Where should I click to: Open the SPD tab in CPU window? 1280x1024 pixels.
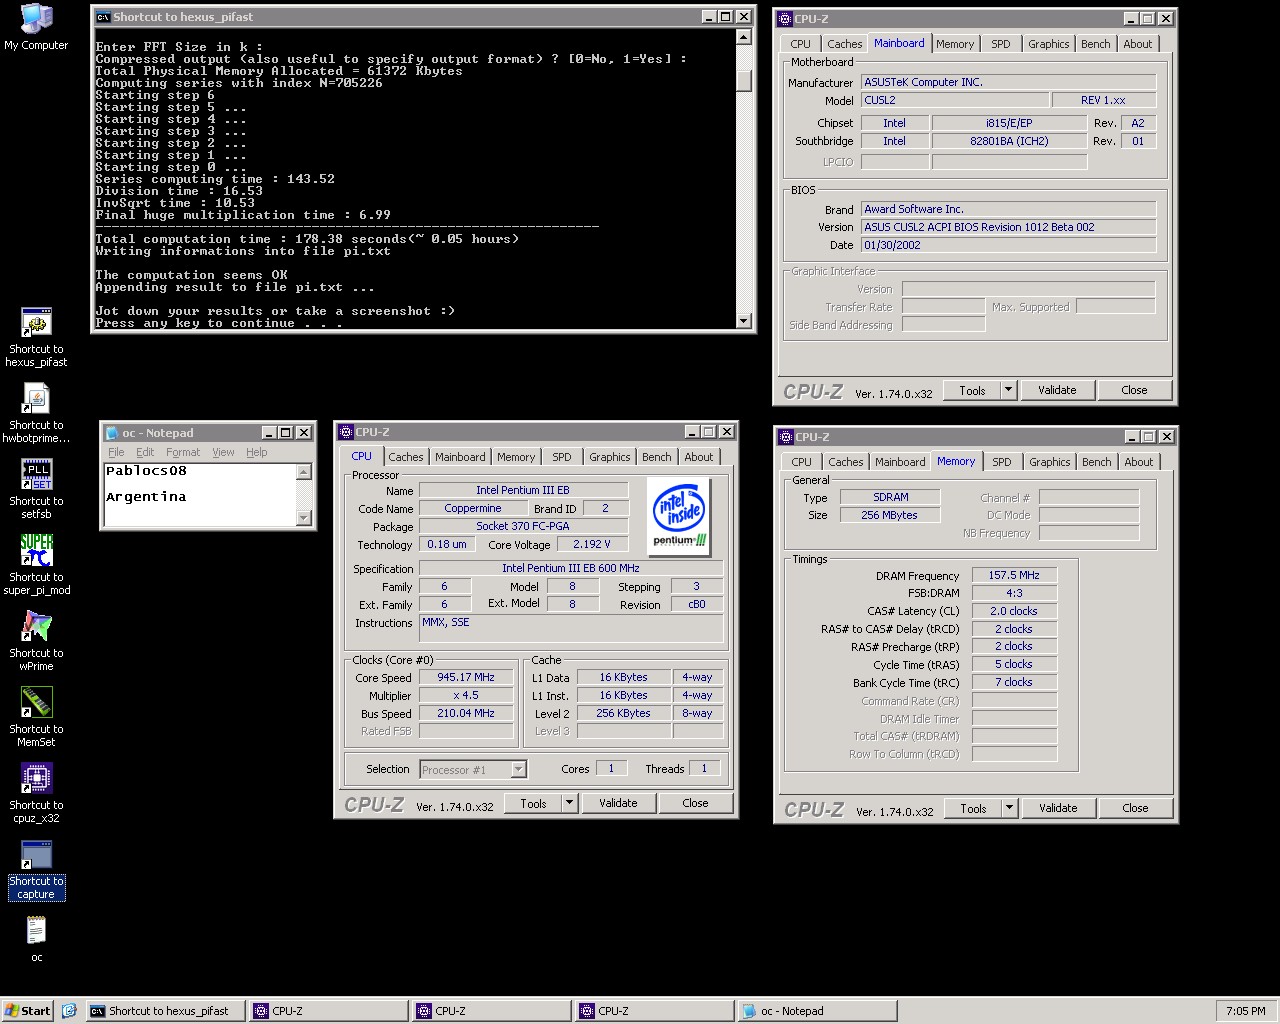click(x=562, y=457)
